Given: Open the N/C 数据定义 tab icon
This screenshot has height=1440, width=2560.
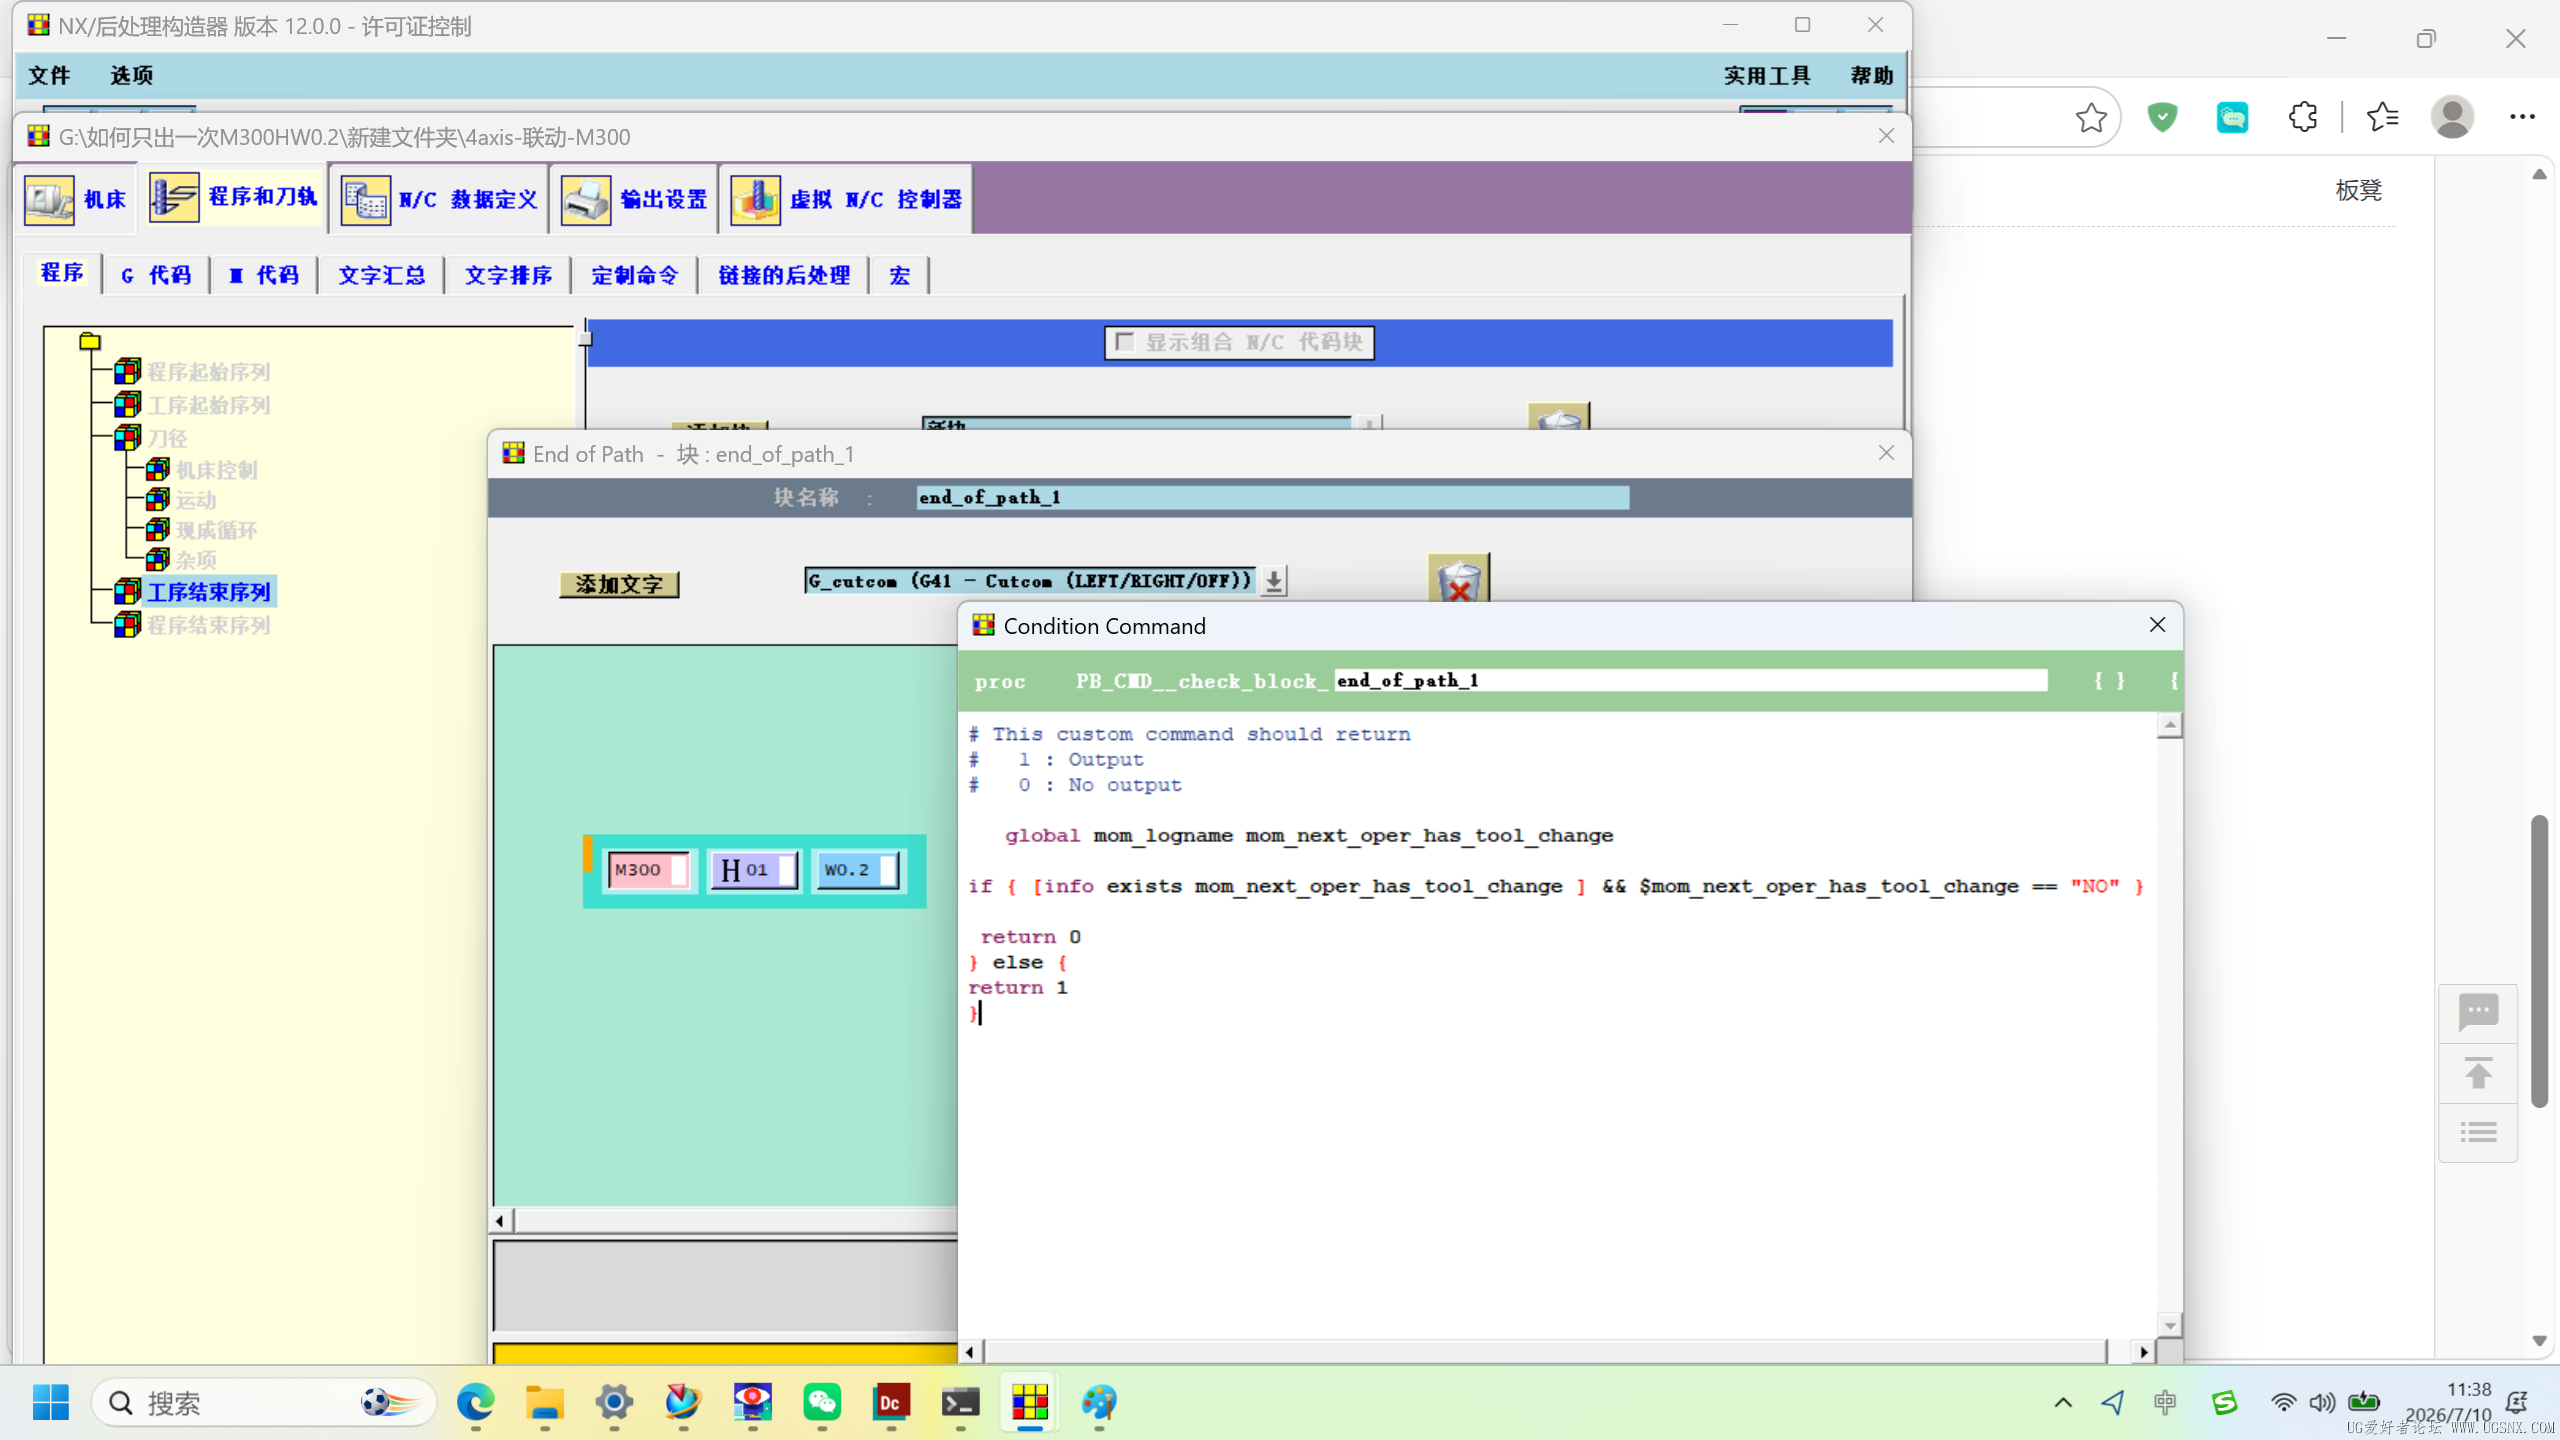Looking at the screenshot, I should pos(366,199).
